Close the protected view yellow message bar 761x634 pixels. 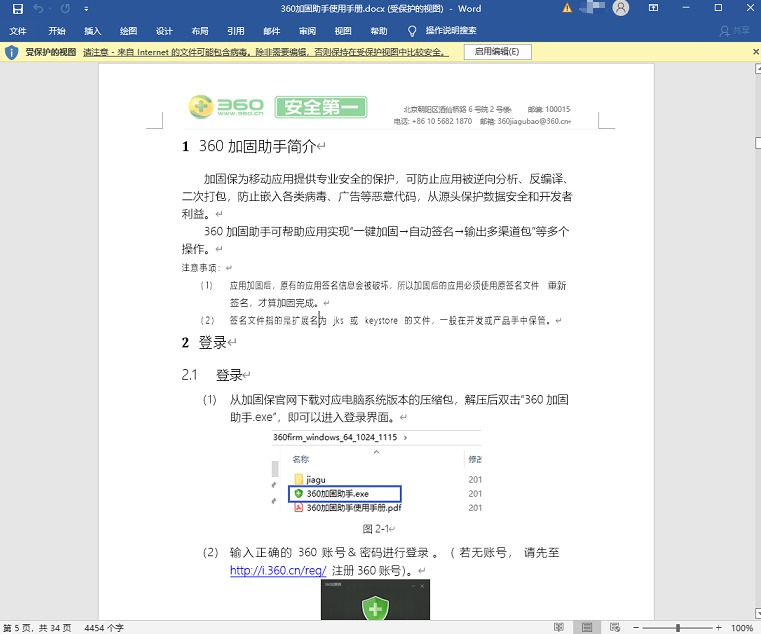(756, 51)
